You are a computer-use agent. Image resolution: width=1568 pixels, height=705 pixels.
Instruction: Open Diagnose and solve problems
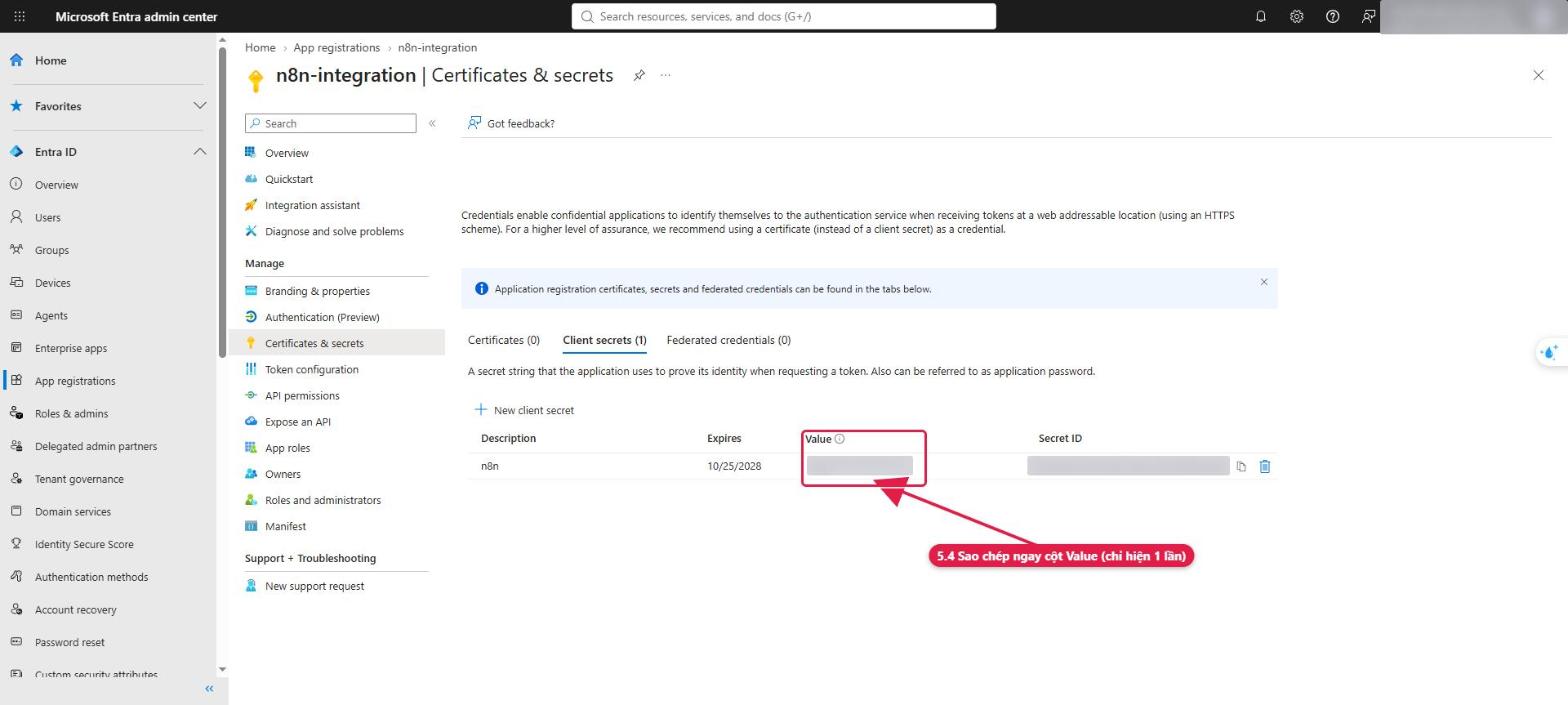pyautogui.click(x=336, y=231)
